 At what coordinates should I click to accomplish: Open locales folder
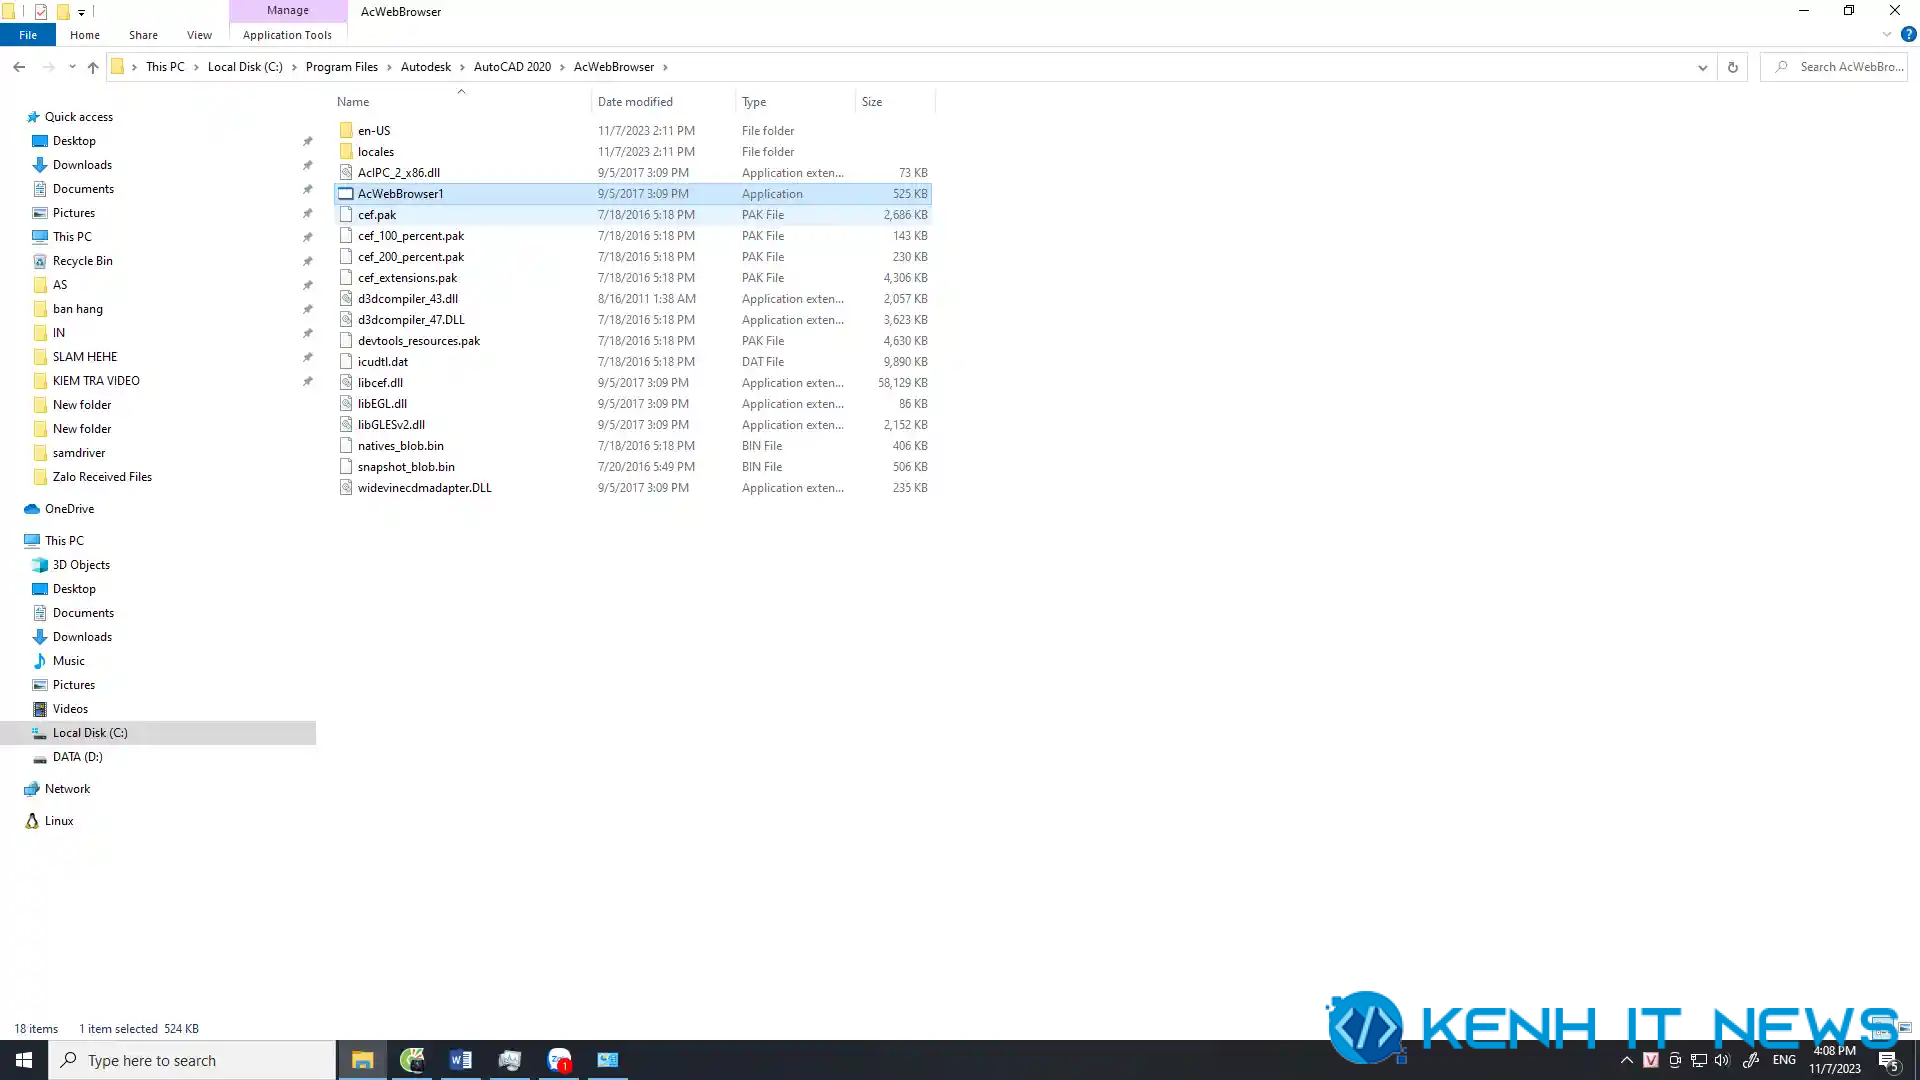pyautogui.click(x=376, y=150)
